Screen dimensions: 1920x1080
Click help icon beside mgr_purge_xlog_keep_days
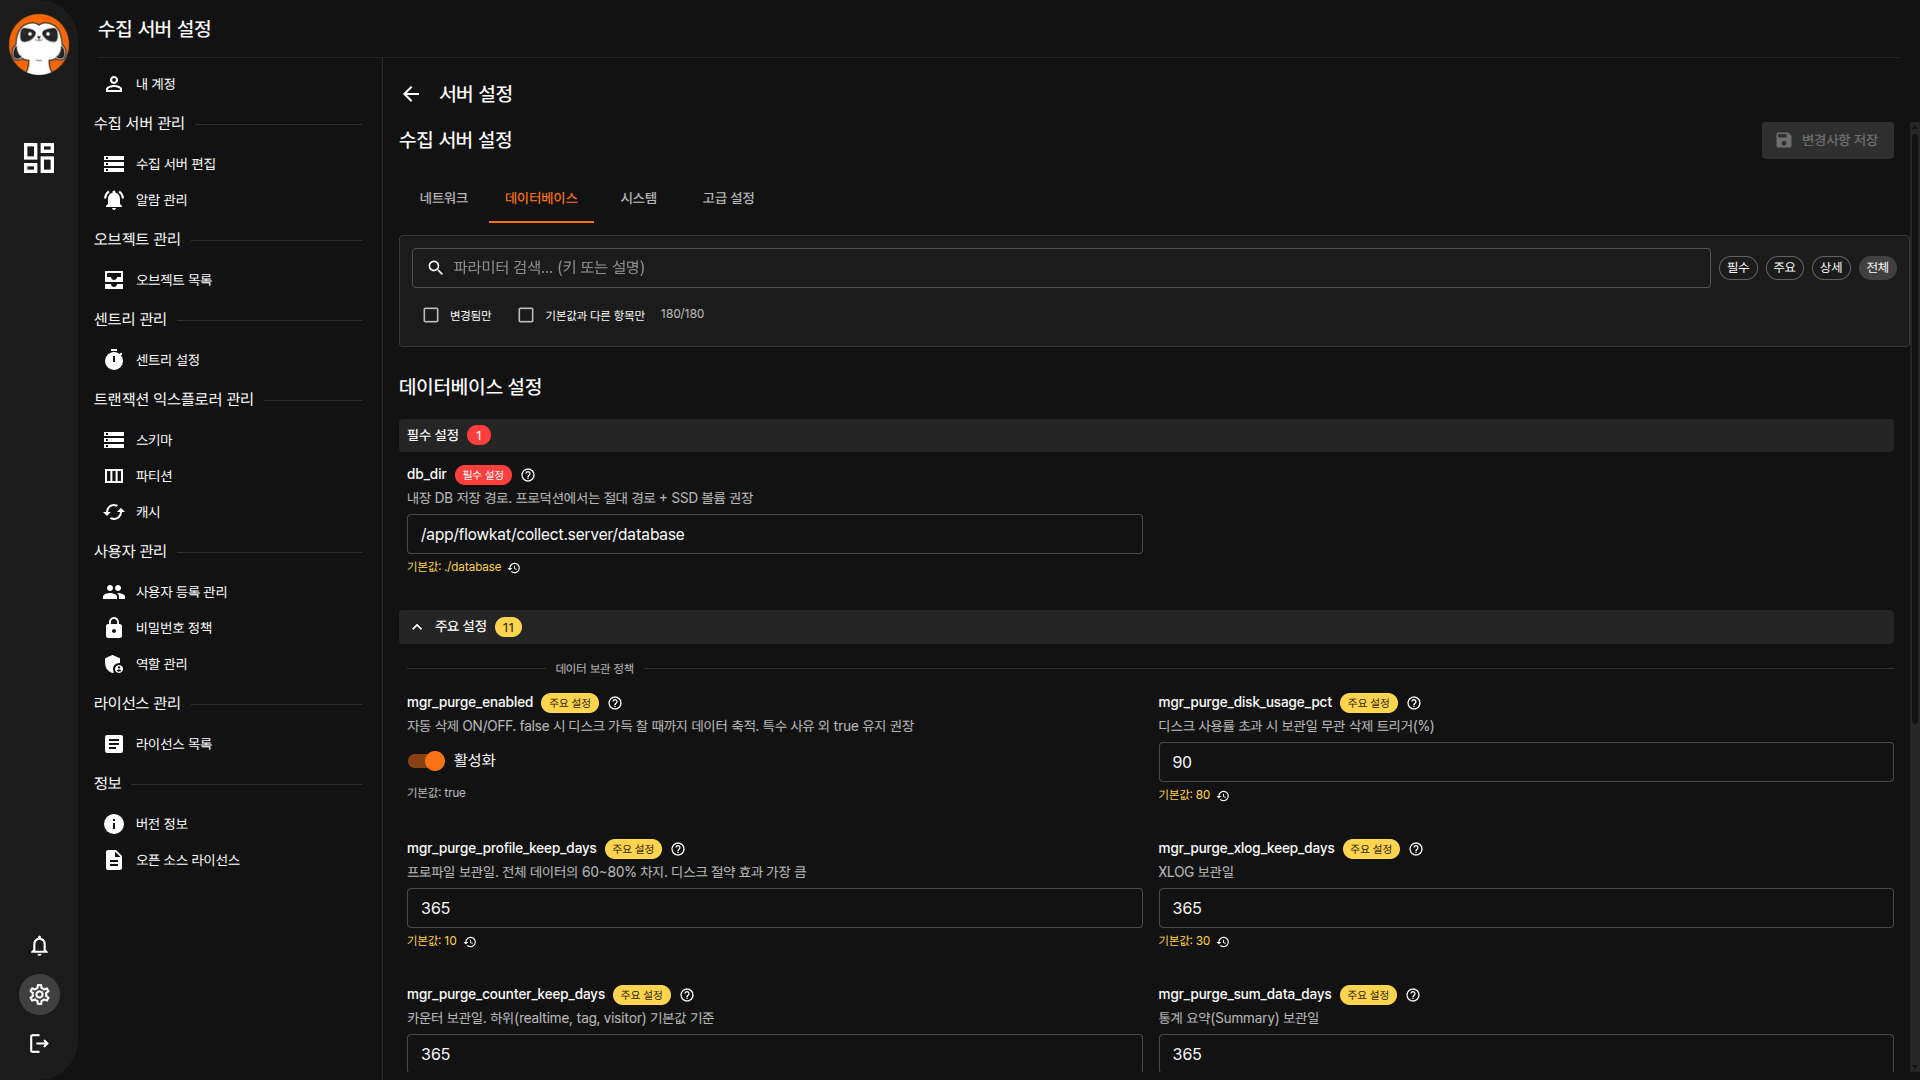1416,849
